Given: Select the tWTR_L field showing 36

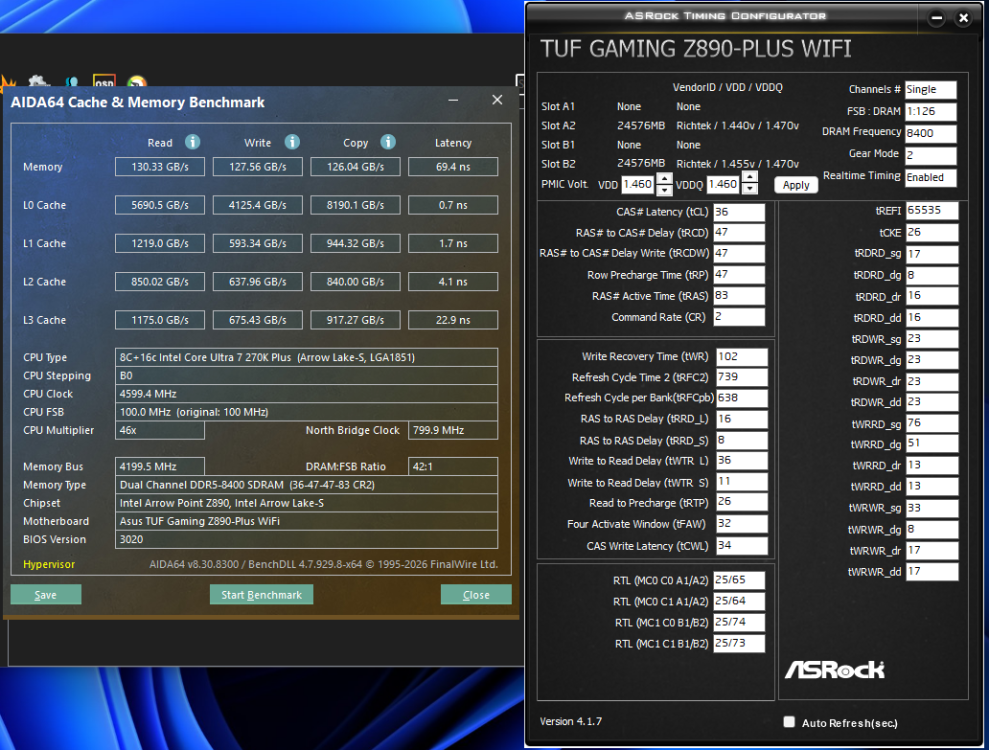Looking at the screenshot, I should [x=742, y=460].
